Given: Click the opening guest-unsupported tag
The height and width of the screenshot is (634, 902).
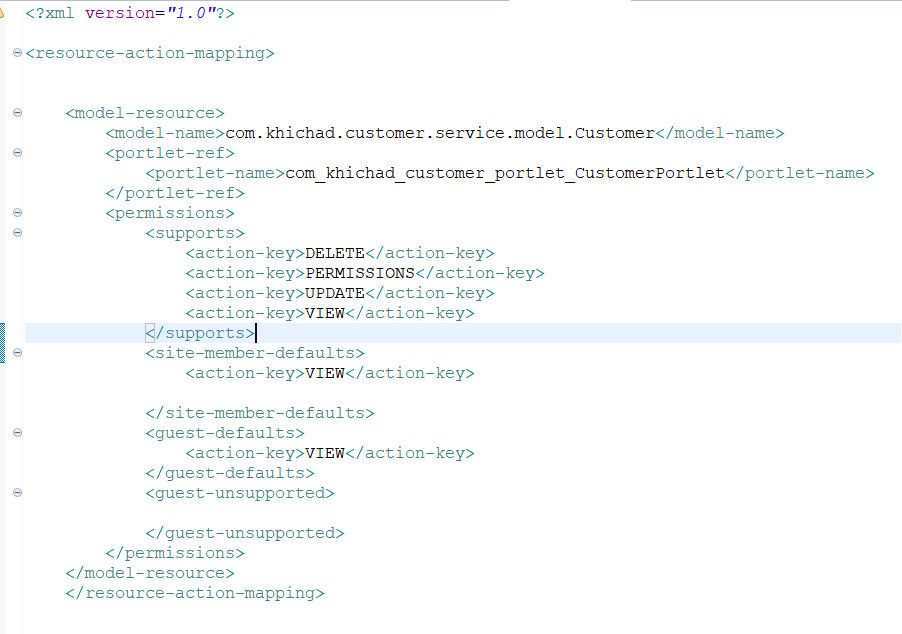Looking at the screenshot, I should tap(240, 493).
